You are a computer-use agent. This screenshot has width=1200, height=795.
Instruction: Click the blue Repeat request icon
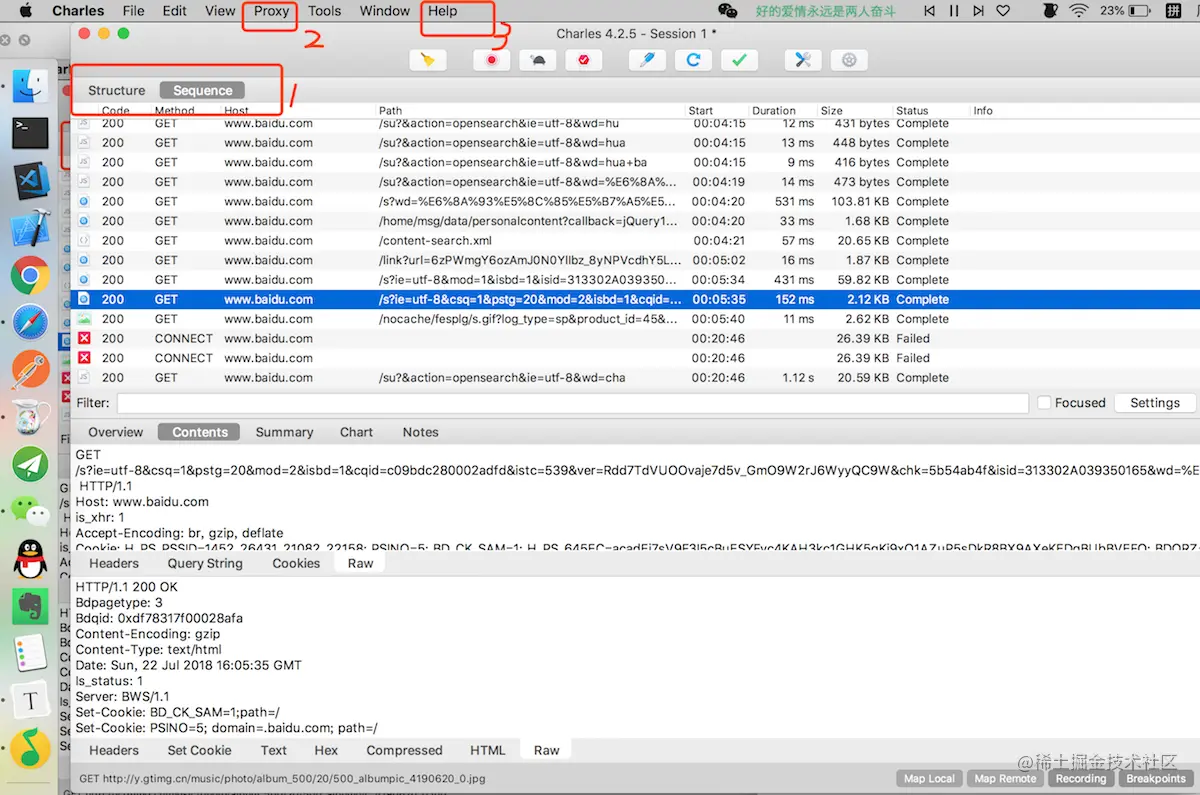(x=693, y=60)
